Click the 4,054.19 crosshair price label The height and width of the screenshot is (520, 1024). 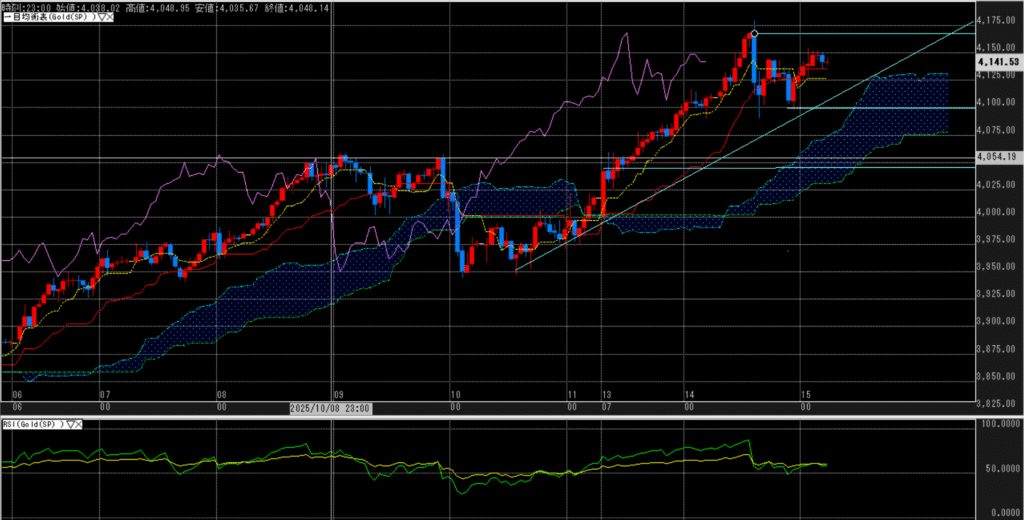(996, 157)
